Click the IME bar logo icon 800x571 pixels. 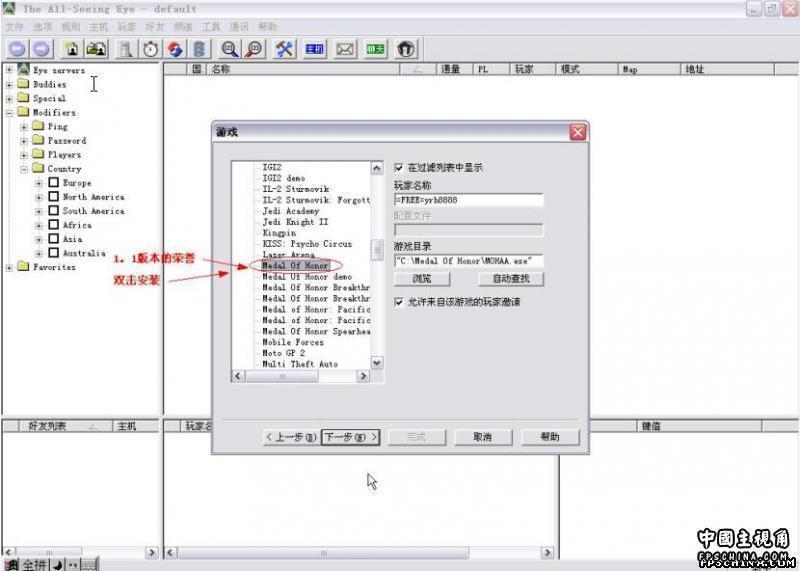click(x=11, y=565)
